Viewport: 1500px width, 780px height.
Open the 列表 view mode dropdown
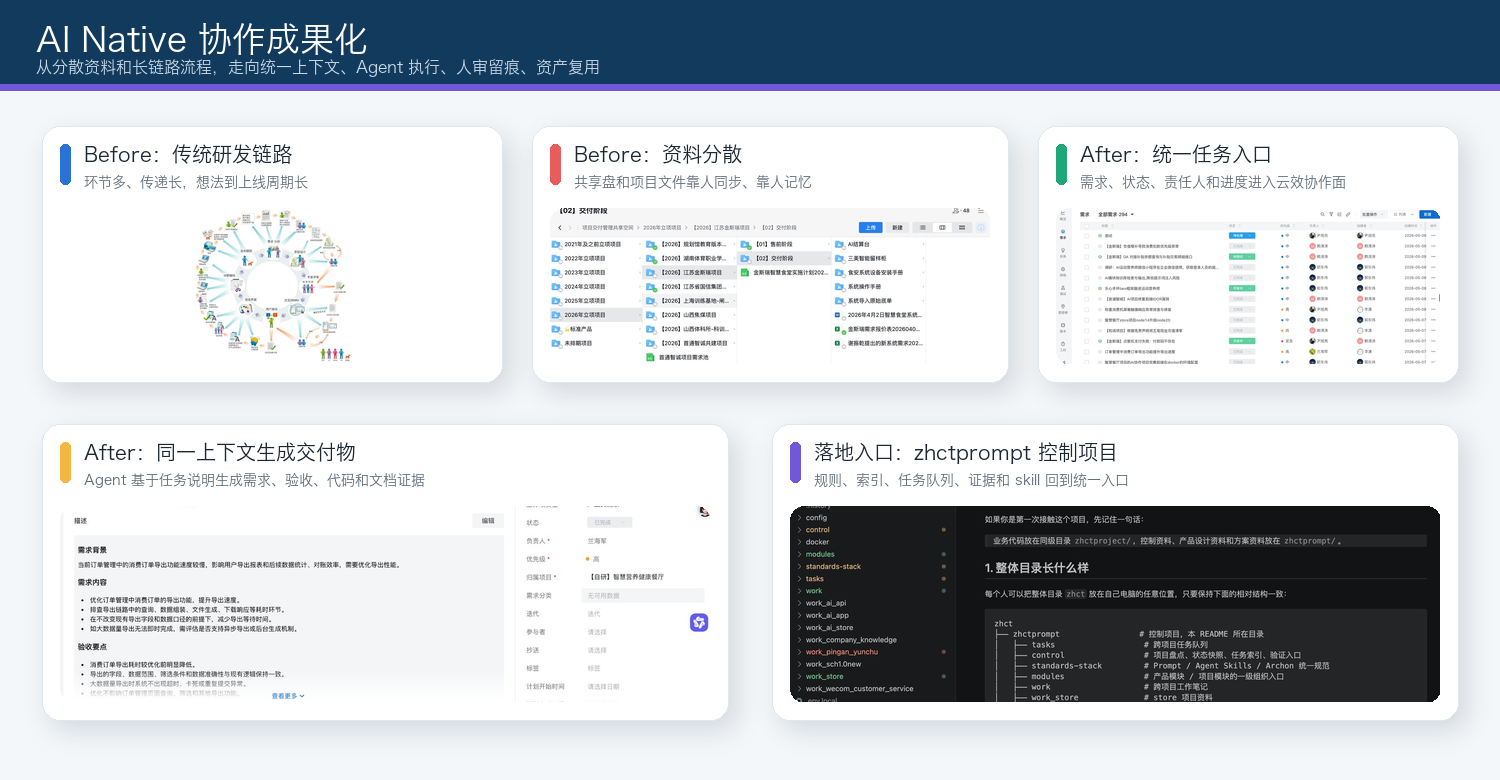[1403, 214]
